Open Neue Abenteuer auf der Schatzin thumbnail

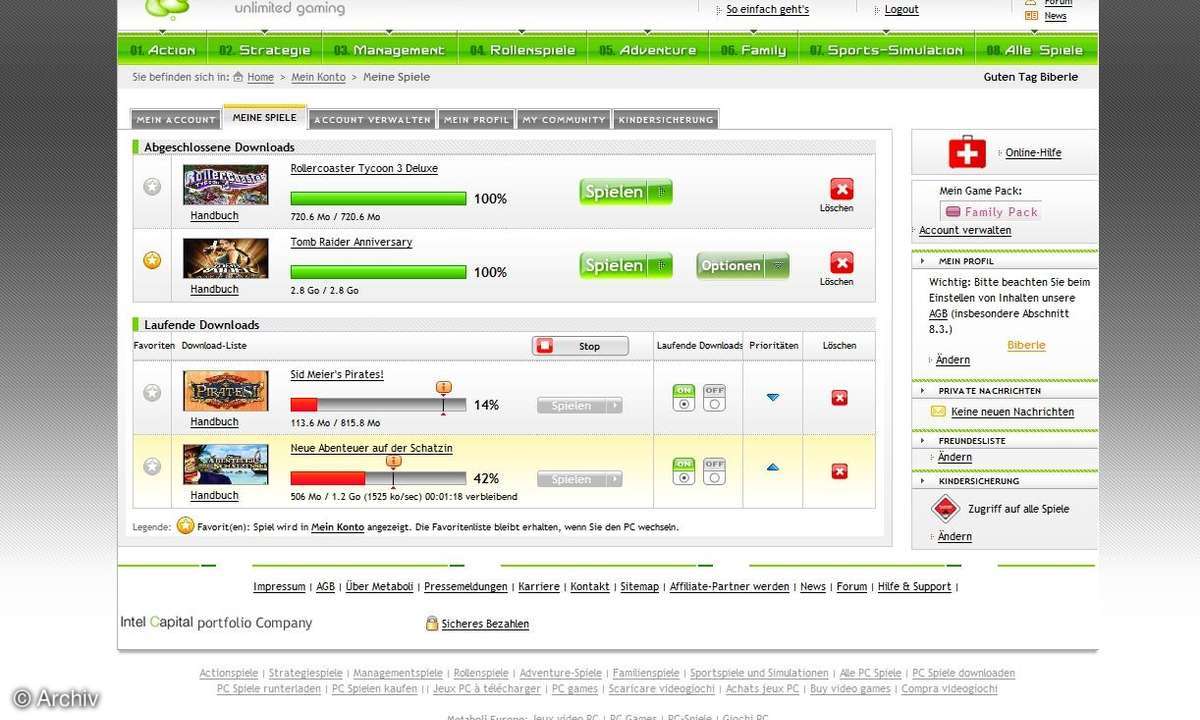[225, 464]
